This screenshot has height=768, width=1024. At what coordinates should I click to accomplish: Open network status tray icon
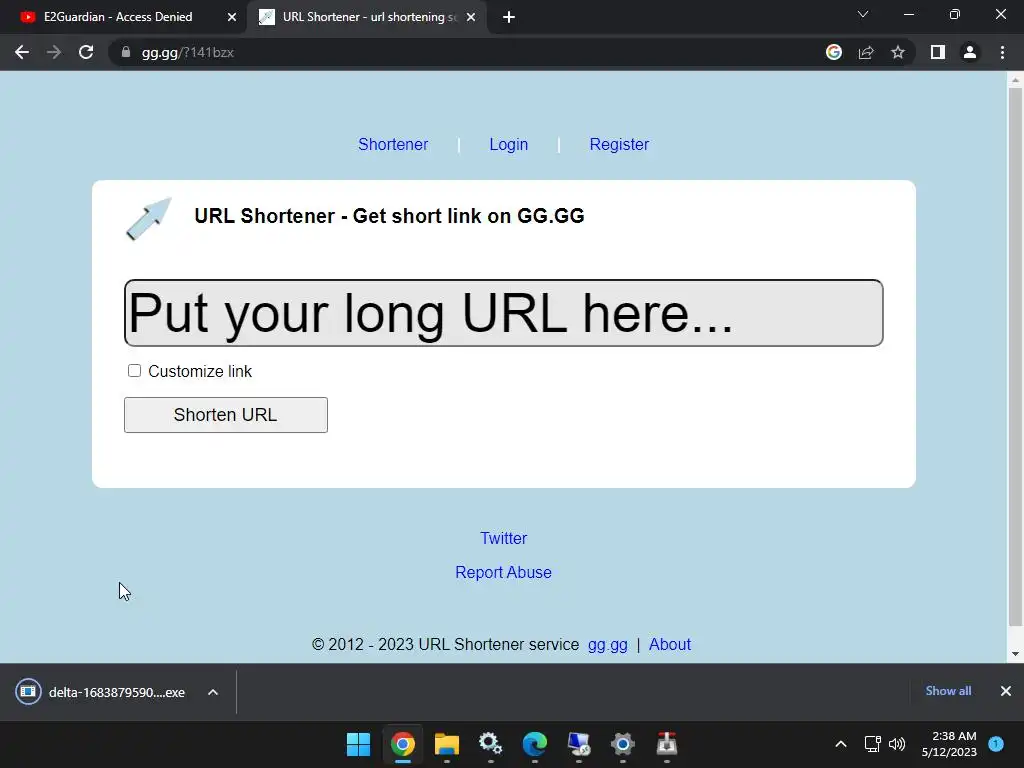(x=872, y=744)
